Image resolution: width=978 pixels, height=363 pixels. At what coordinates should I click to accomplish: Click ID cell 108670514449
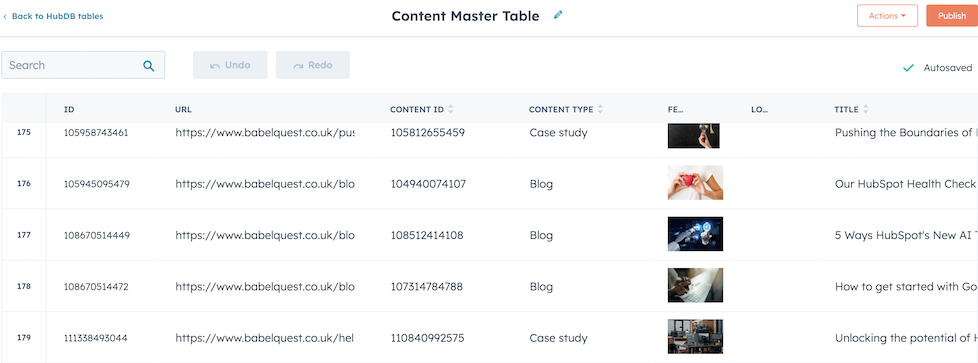(x=96, y=235)
